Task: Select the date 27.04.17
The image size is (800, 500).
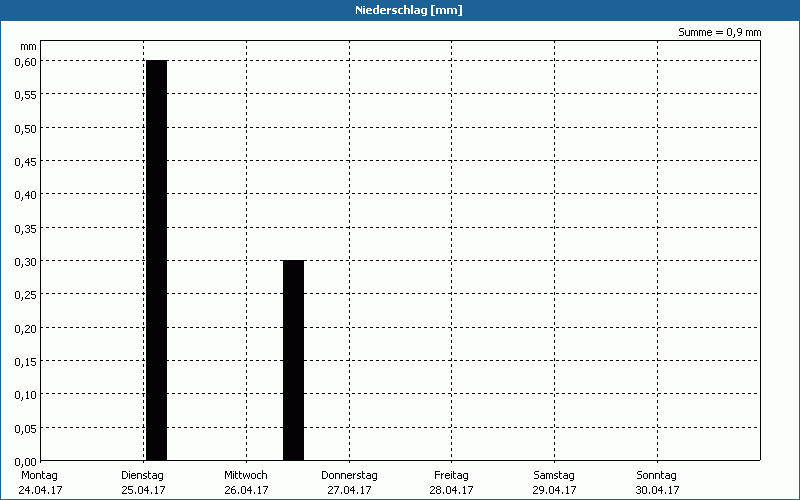Action: tap(349, 490)
